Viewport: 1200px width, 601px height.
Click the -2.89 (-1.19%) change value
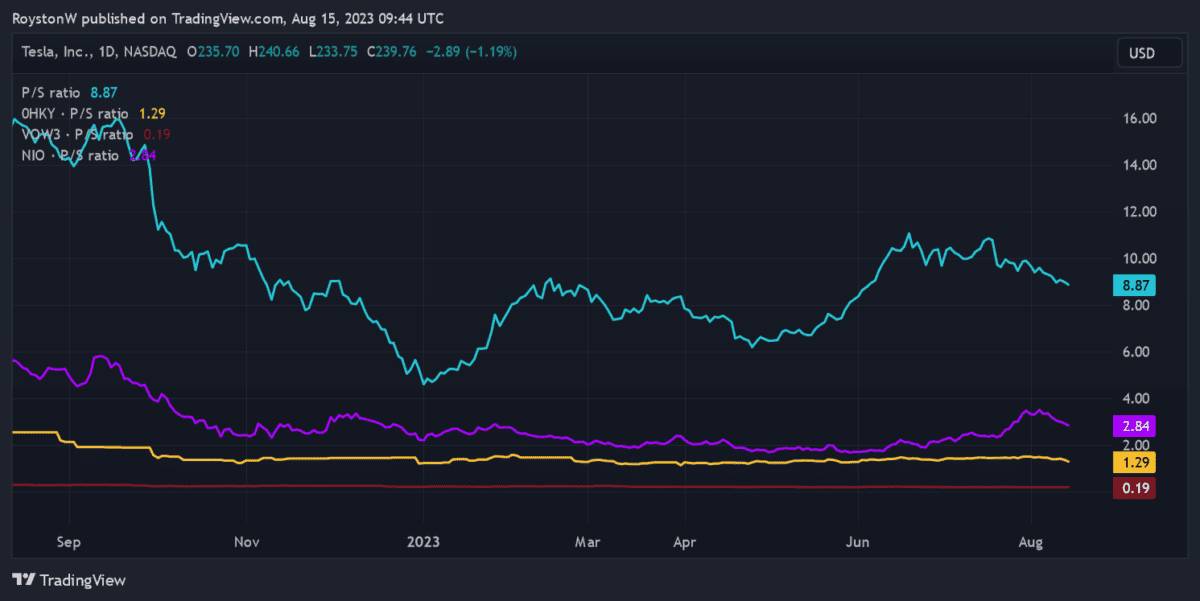472,51
